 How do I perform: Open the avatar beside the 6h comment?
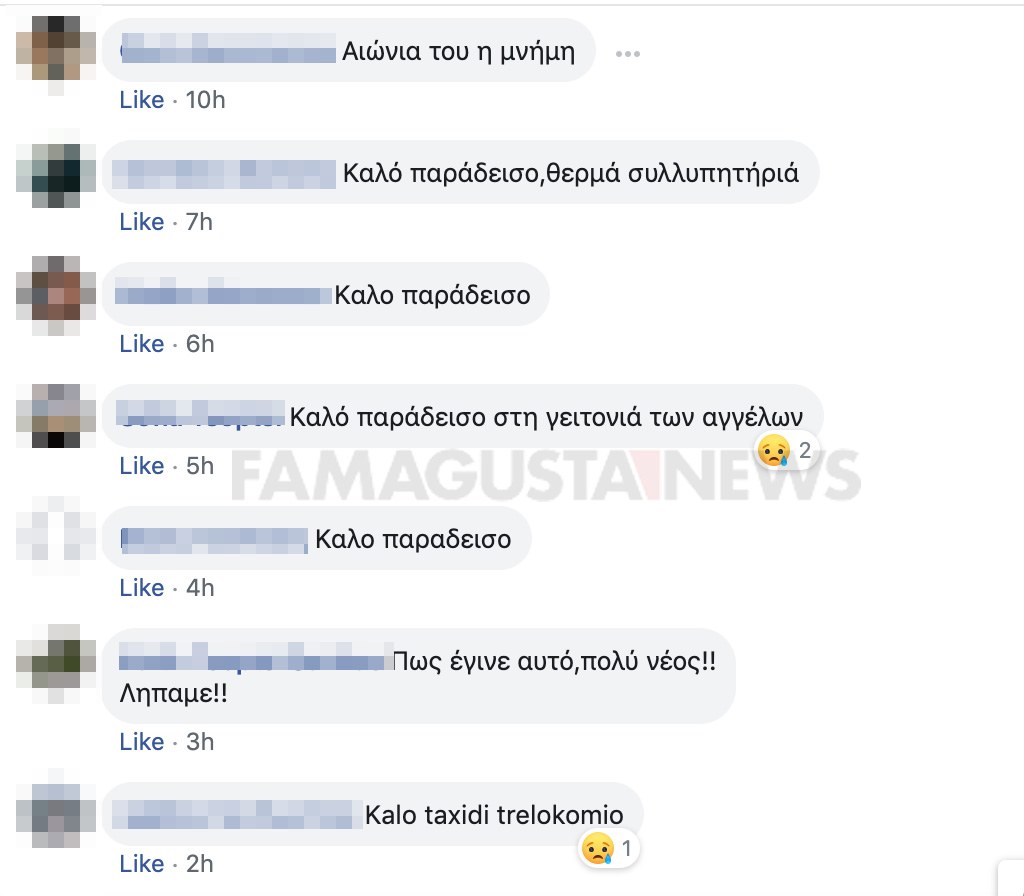56,294
